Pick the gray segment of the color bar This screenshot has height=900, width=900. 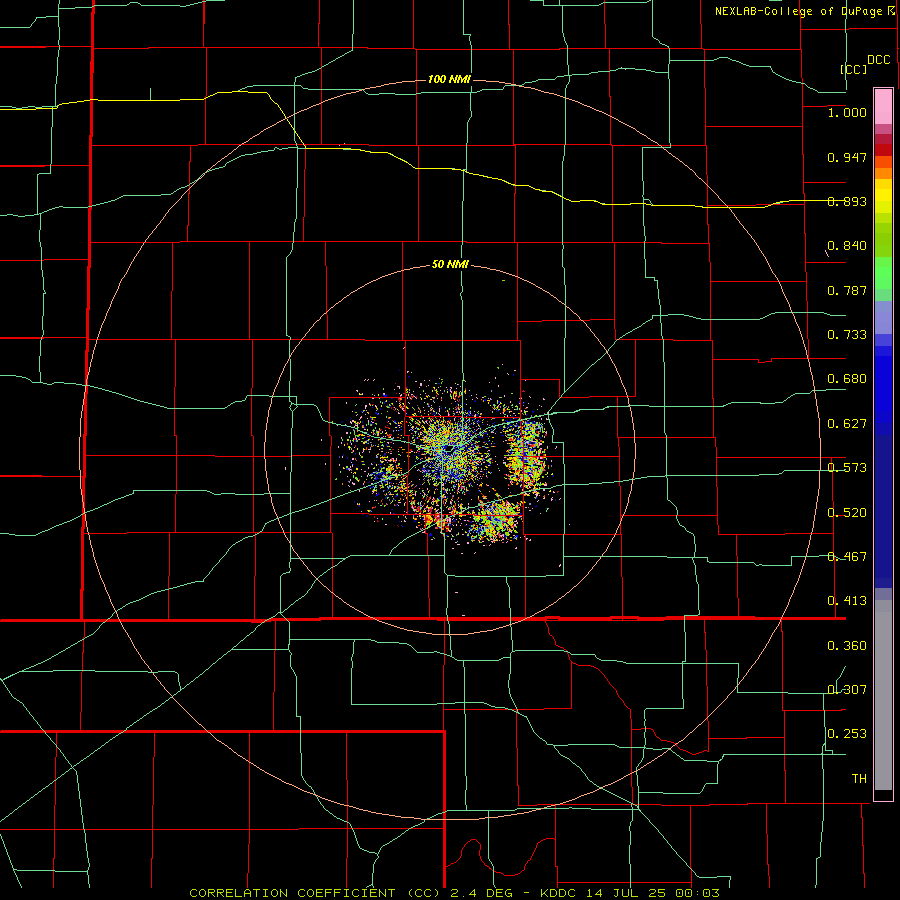click(x=883, y=695)
